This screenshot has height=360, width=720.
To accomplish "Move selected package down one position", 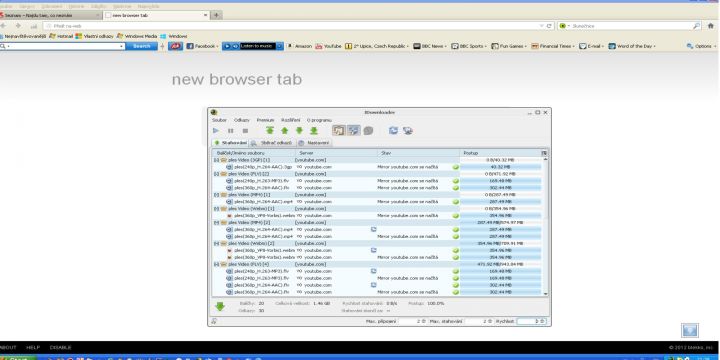I will [299, 131].
